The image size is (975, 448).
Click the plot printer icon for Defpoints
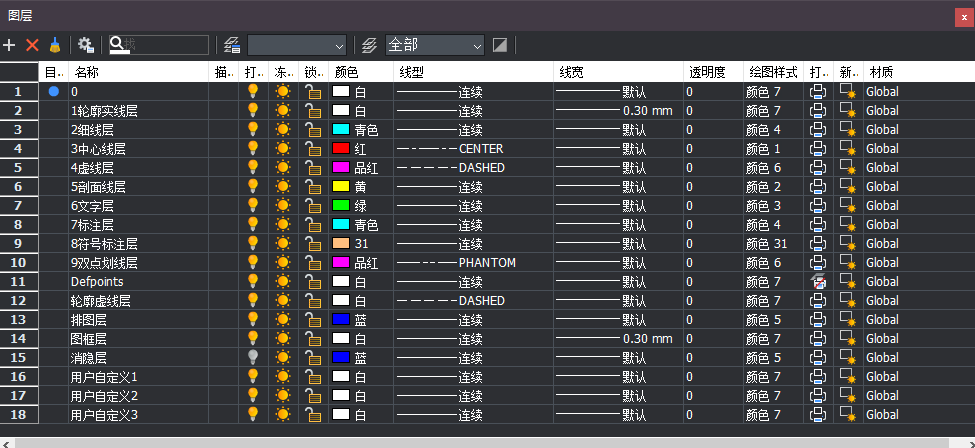point(818,282)
